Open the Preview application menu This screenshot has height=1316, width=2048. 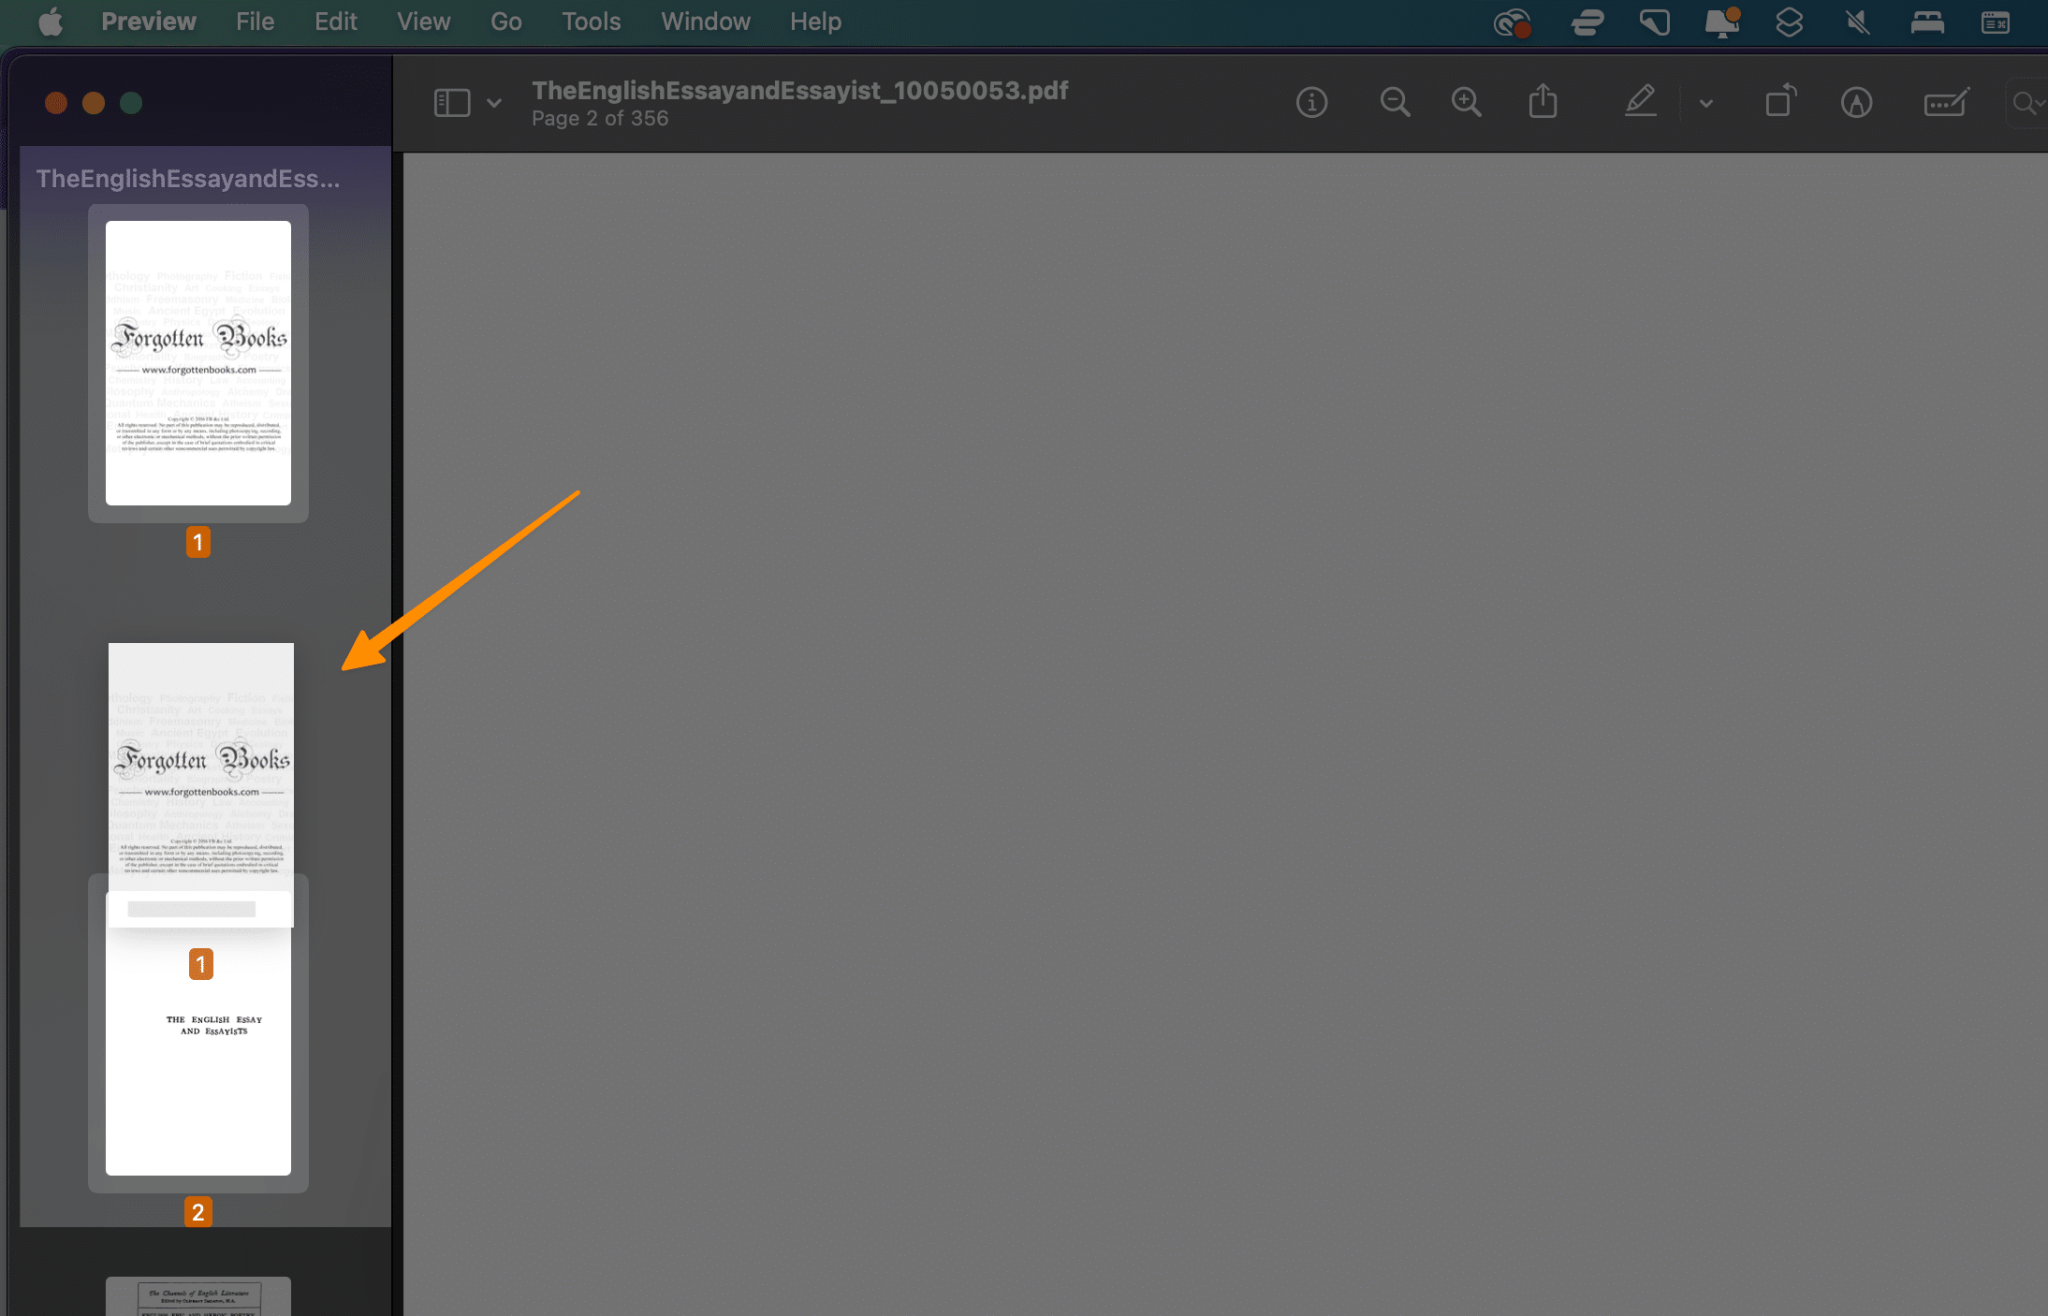click(148, 21)
